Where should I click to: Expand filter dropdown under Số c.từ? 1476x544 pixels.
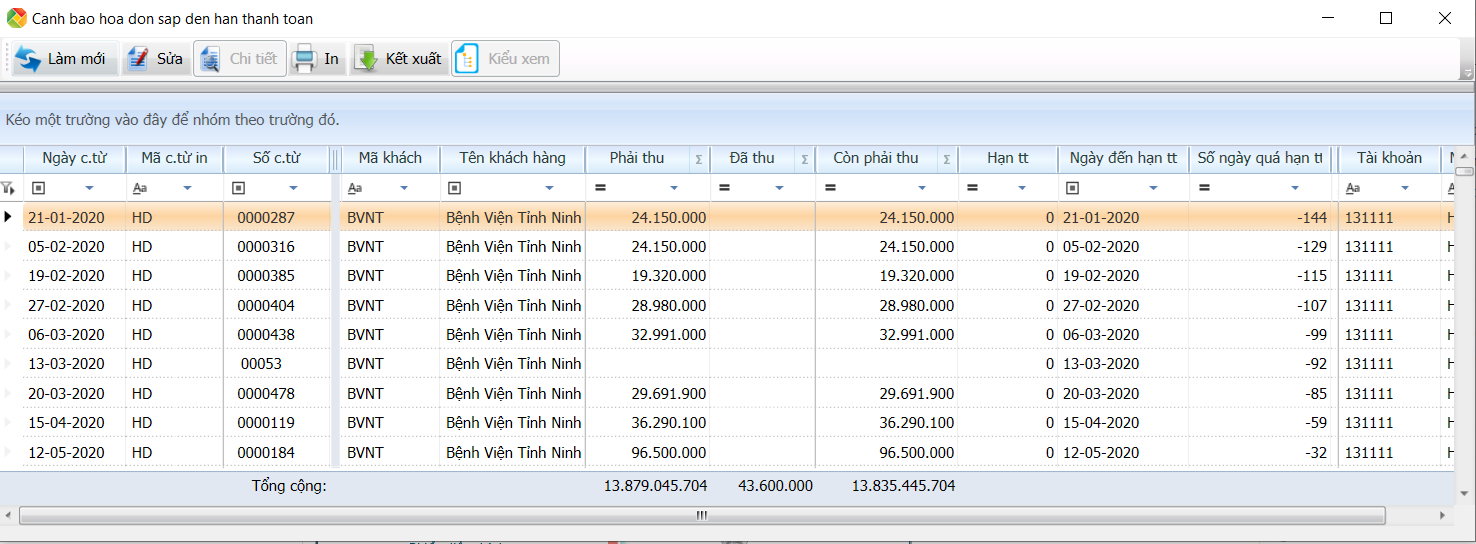(293, 188)
